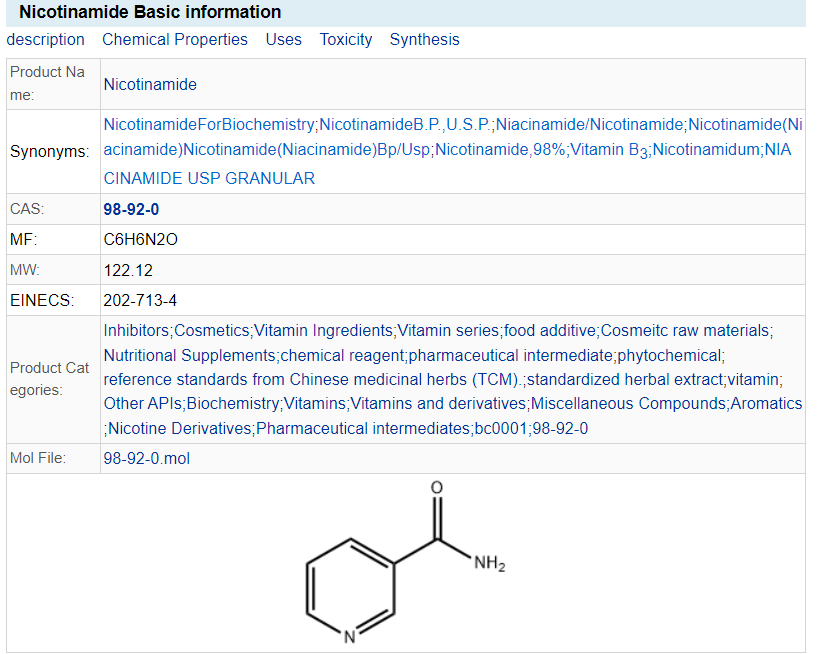Open the Other APIs category
The height and width of the screenshot is (654, 820).
143,404
